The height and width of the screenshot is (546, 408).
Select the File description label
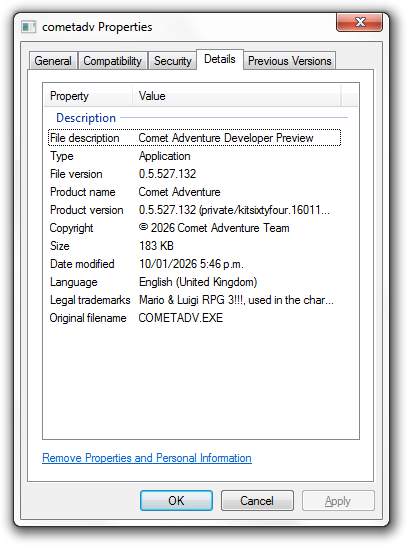pos(85,138)
